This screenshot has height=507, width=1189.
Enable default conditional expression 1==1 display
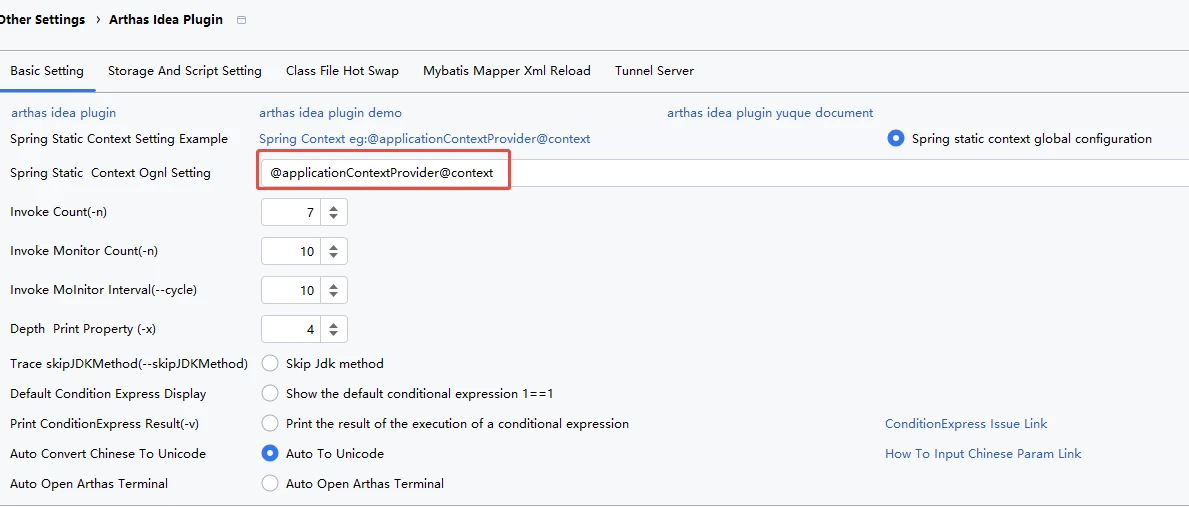(x=270, y=393)
